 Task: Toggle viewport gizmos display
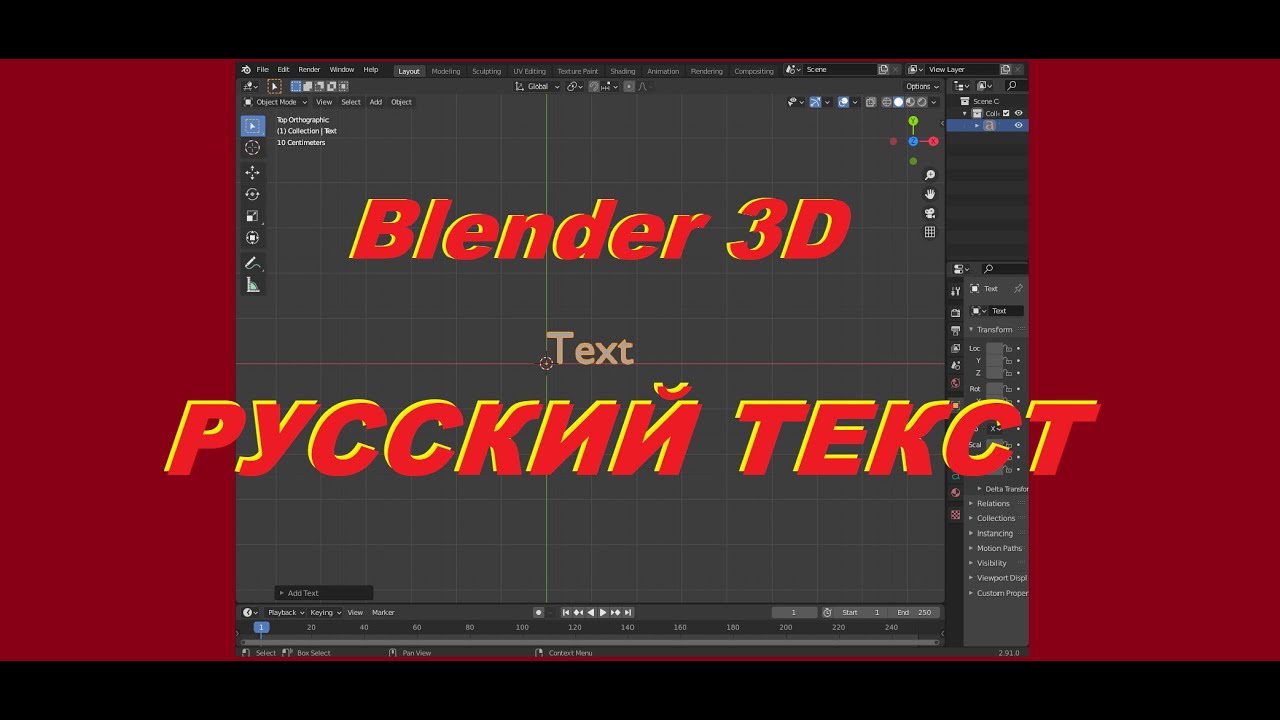point(816,102)
